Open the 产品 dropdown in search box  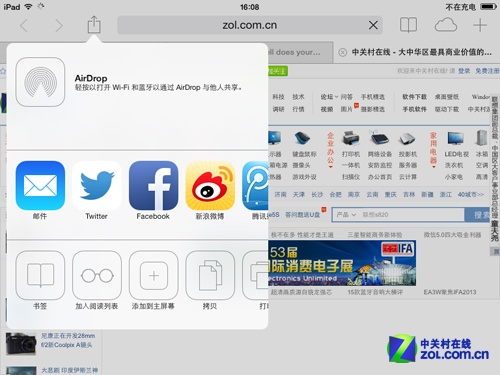346,215
